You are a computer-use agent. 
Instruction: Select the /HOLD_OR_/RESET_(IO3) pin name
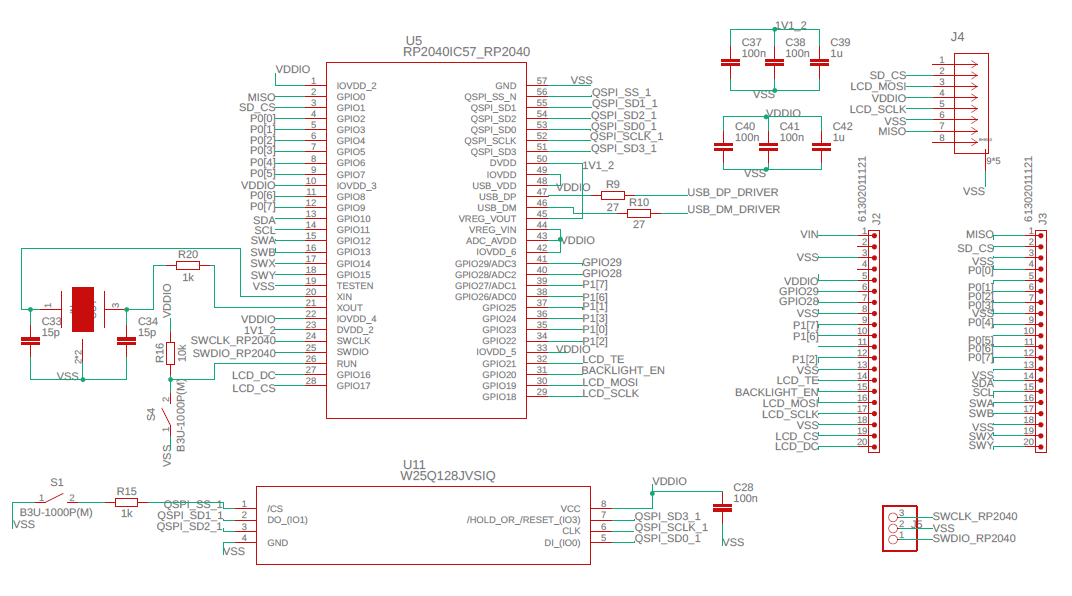point(524,520)
